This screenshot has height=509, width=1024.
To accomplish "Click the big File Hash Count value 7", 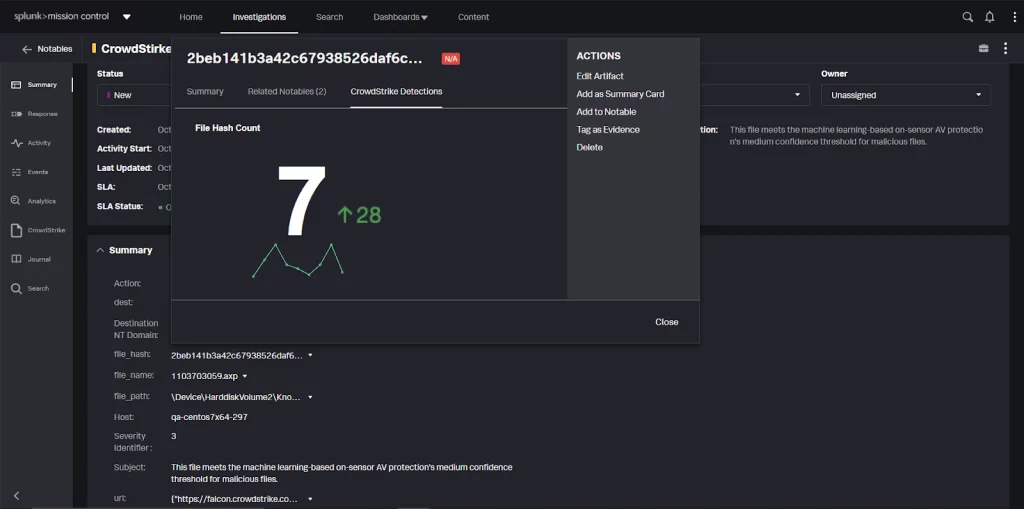I will 300,201.
